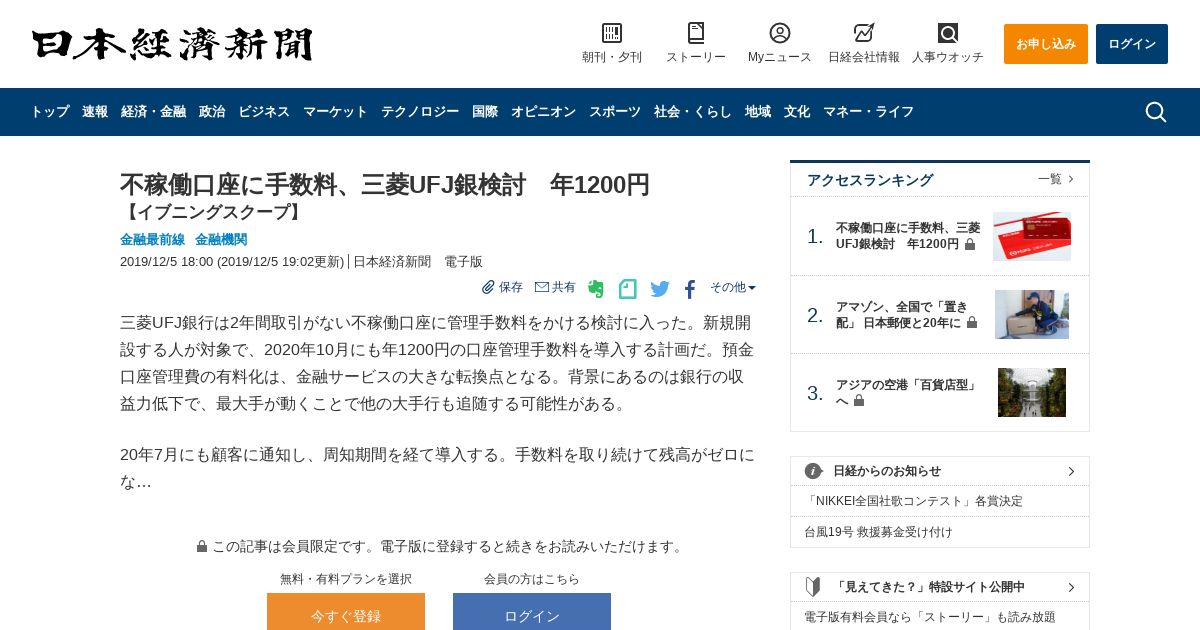Open the テクノロジー menu item
Viewport: 1200px width, 630px height.
coord(420,112)
